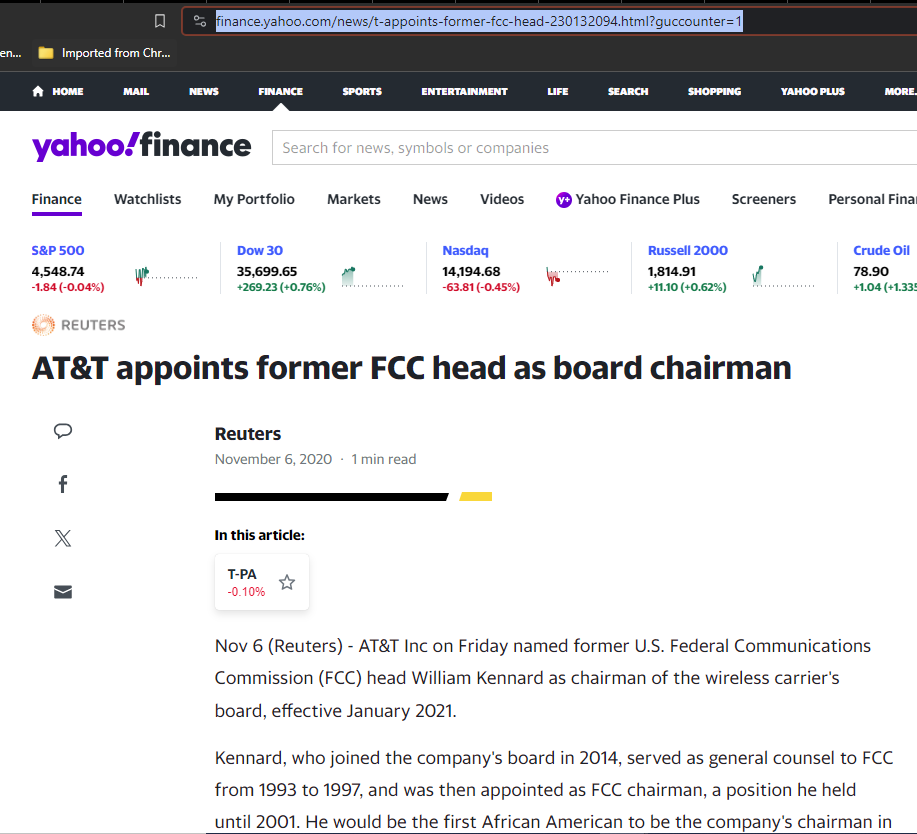Select the Markets tab
Screen dimensions: 917x834
pos(354,199)
